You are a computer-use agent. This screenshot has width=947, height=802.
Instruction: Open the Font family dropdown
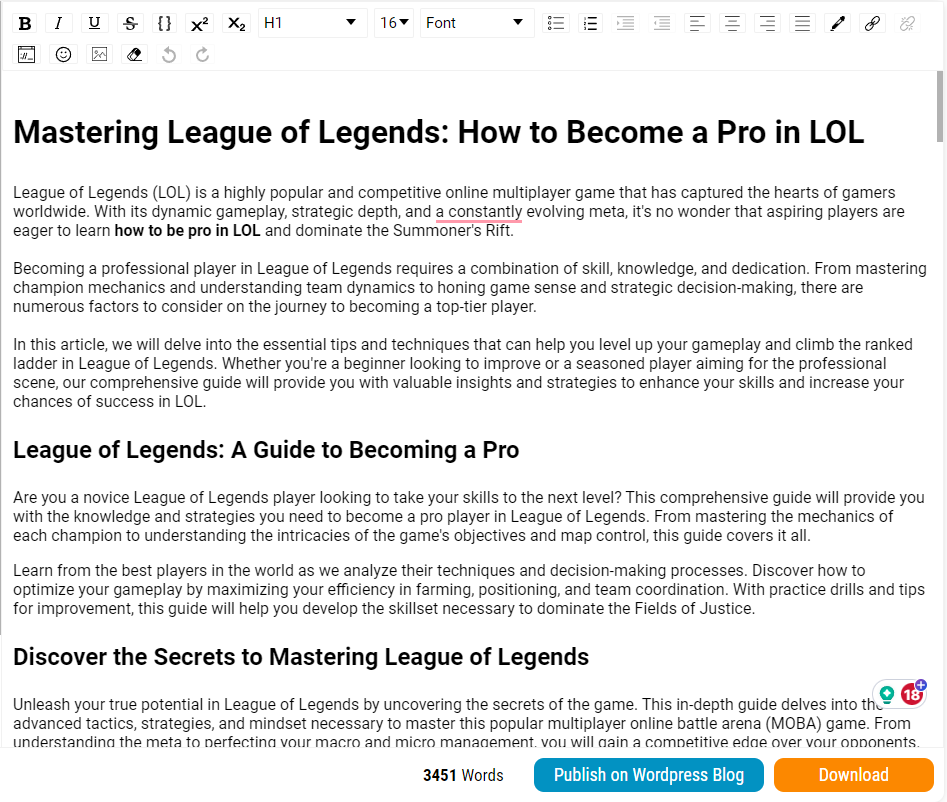click(x=477, y=23)
